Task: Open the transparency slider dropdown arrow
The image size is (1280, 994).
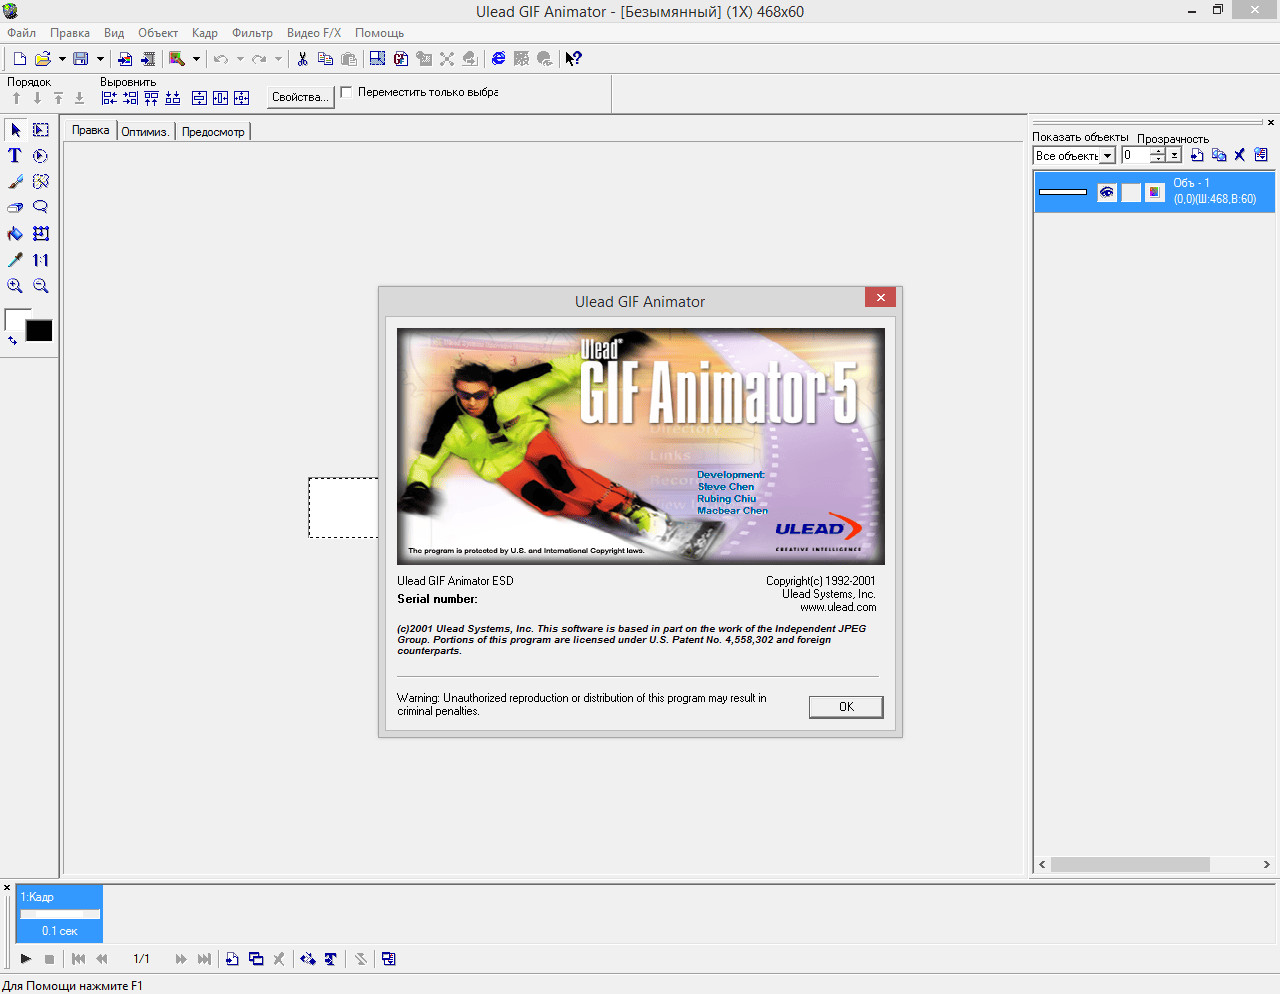Action: [x=1174, y=155]
